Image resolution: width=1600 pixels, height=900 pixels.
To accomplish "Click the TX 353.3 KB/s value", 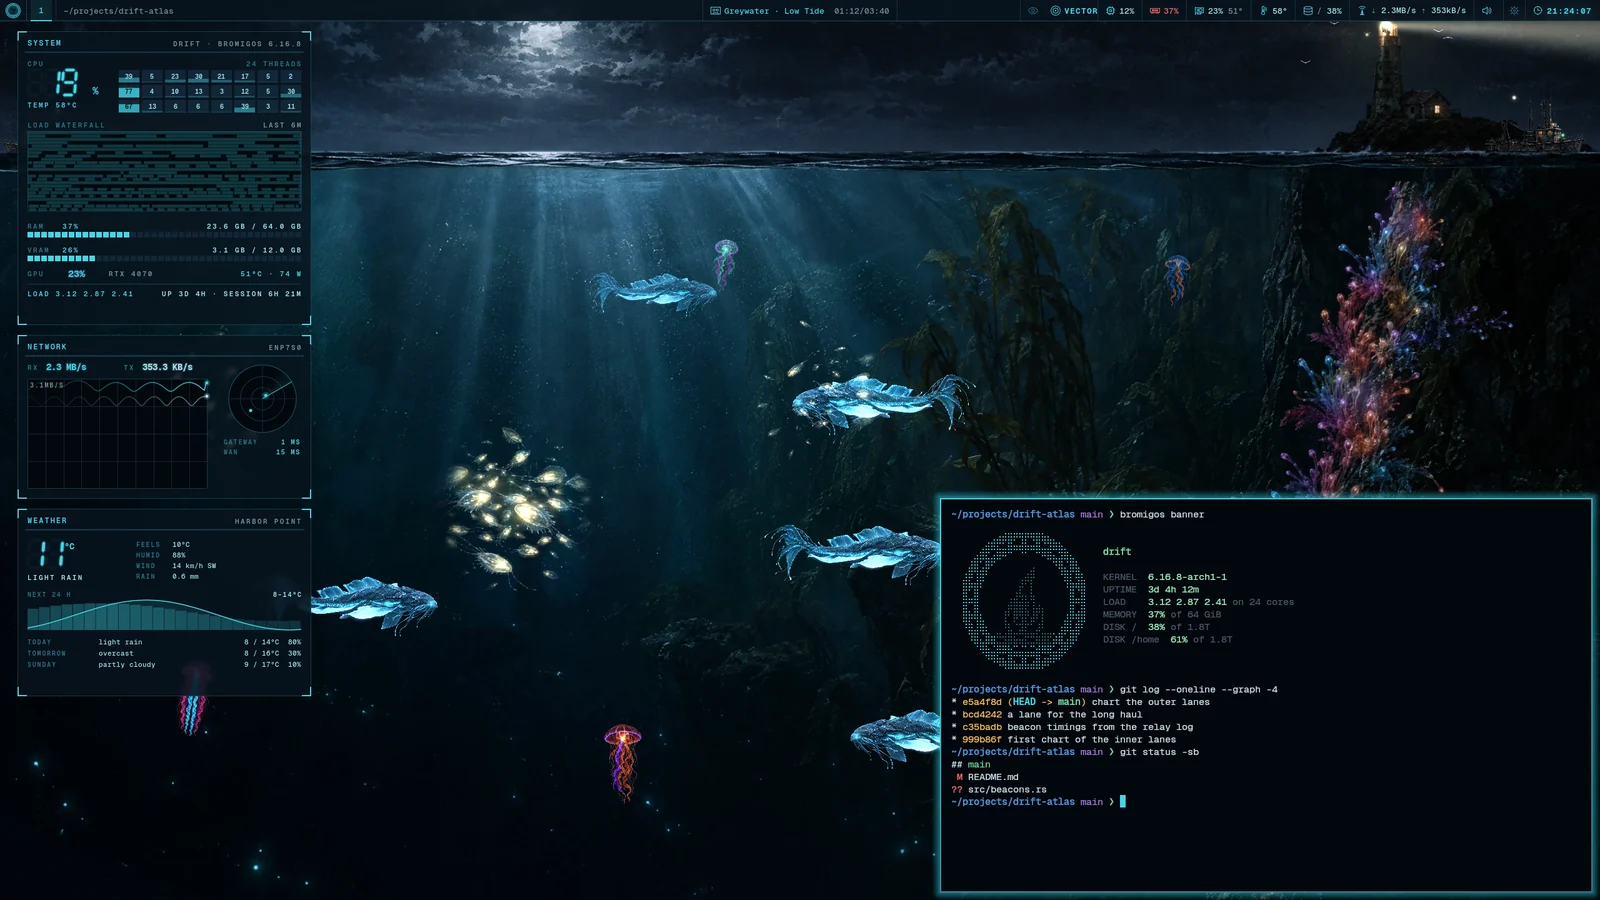I will pos(167,367).
